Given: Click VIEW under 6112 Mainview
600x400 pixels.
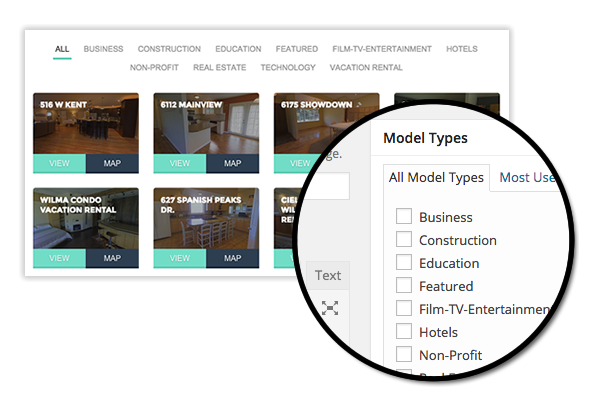Looking at the screenshot, I should click(180, 163).
